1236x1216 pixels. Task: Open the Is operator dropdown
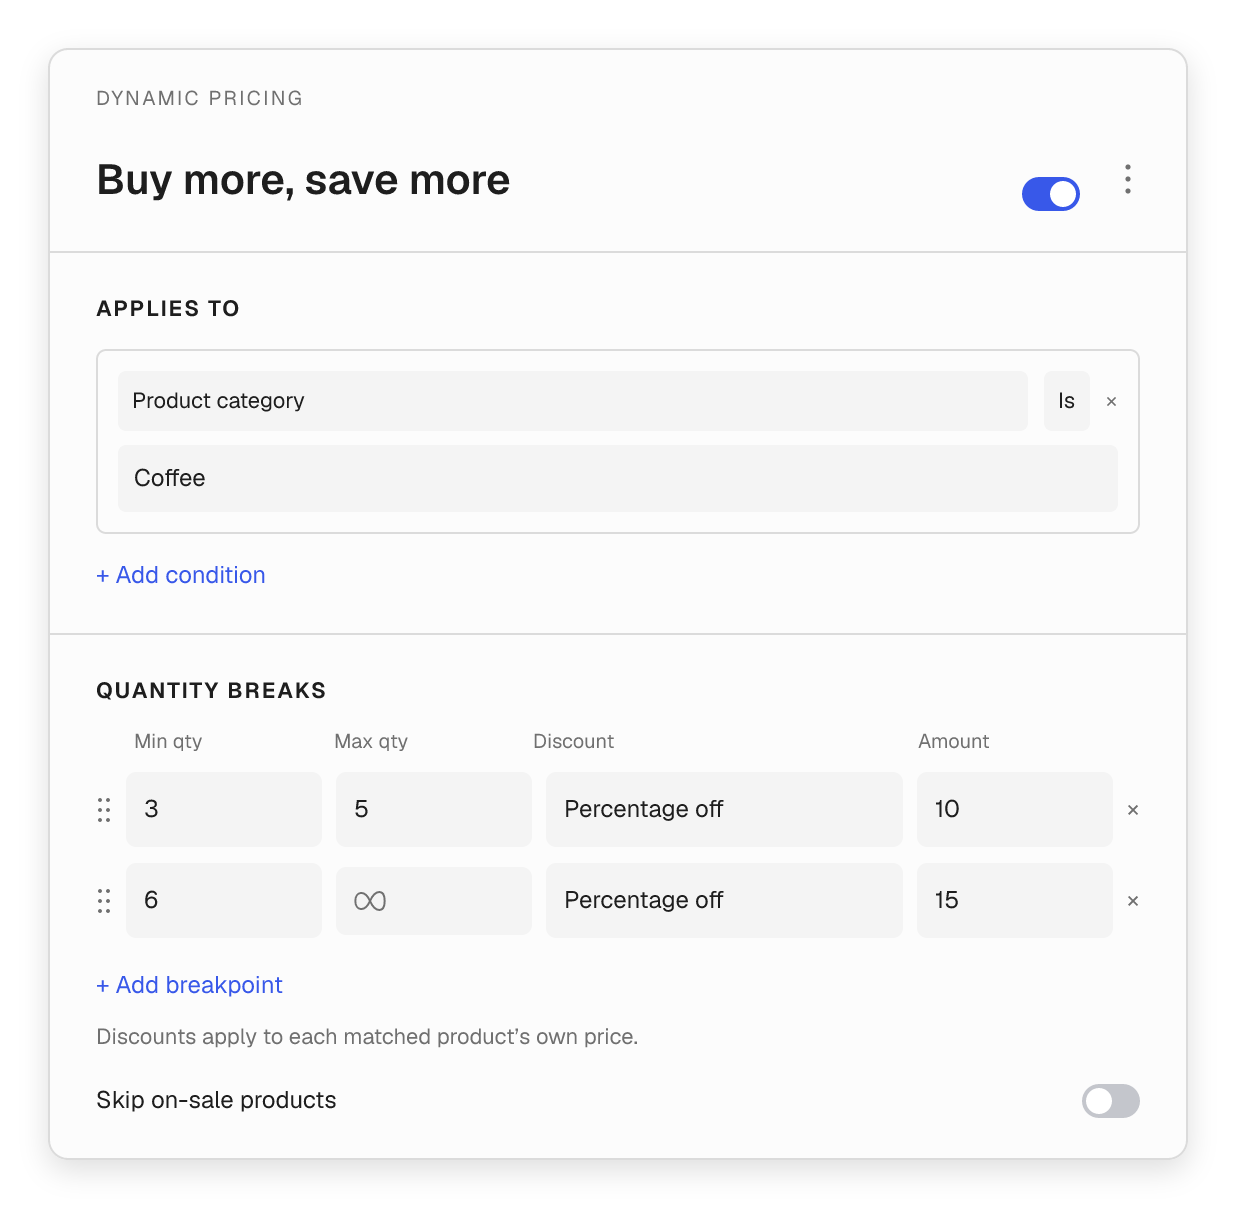click(x=1066, y=401)
